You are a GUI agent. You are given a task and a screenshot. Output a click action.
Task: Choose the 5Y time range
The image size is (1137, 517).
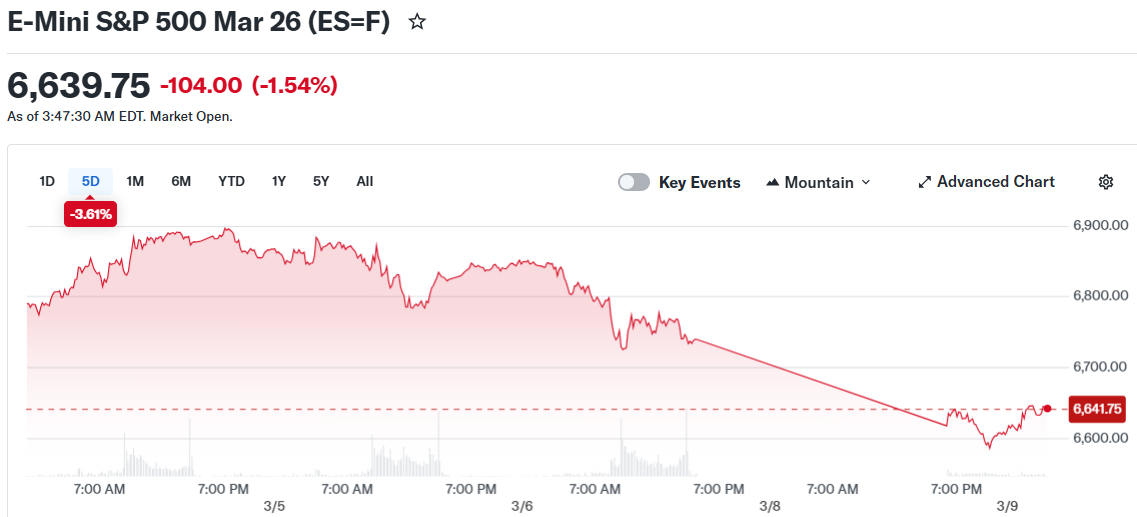(321, 181)
